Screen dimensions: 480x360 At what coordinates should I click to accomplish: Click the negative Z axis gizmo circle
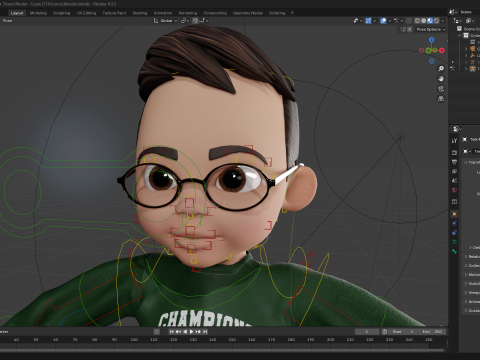click(x=432, y=61)
